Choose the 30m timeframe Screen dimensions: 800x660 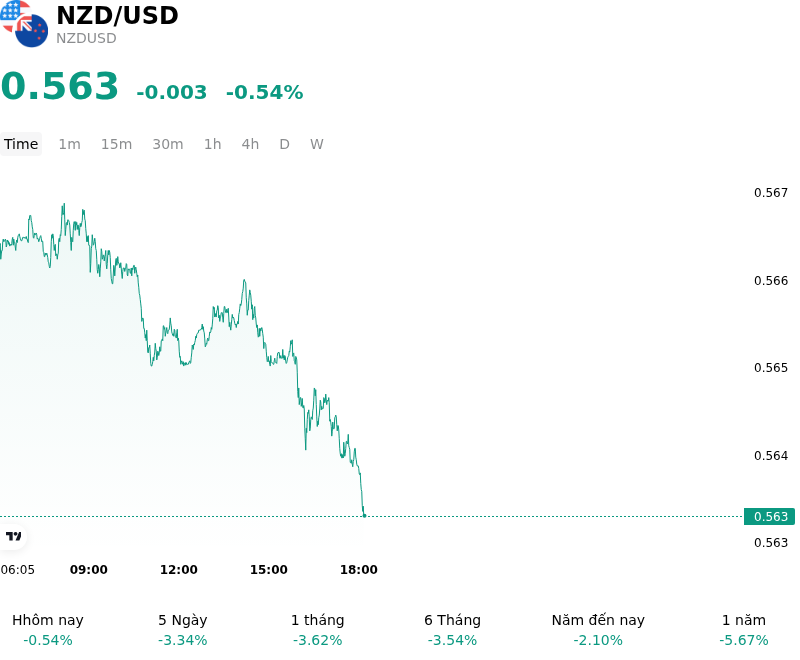point(168,144)
